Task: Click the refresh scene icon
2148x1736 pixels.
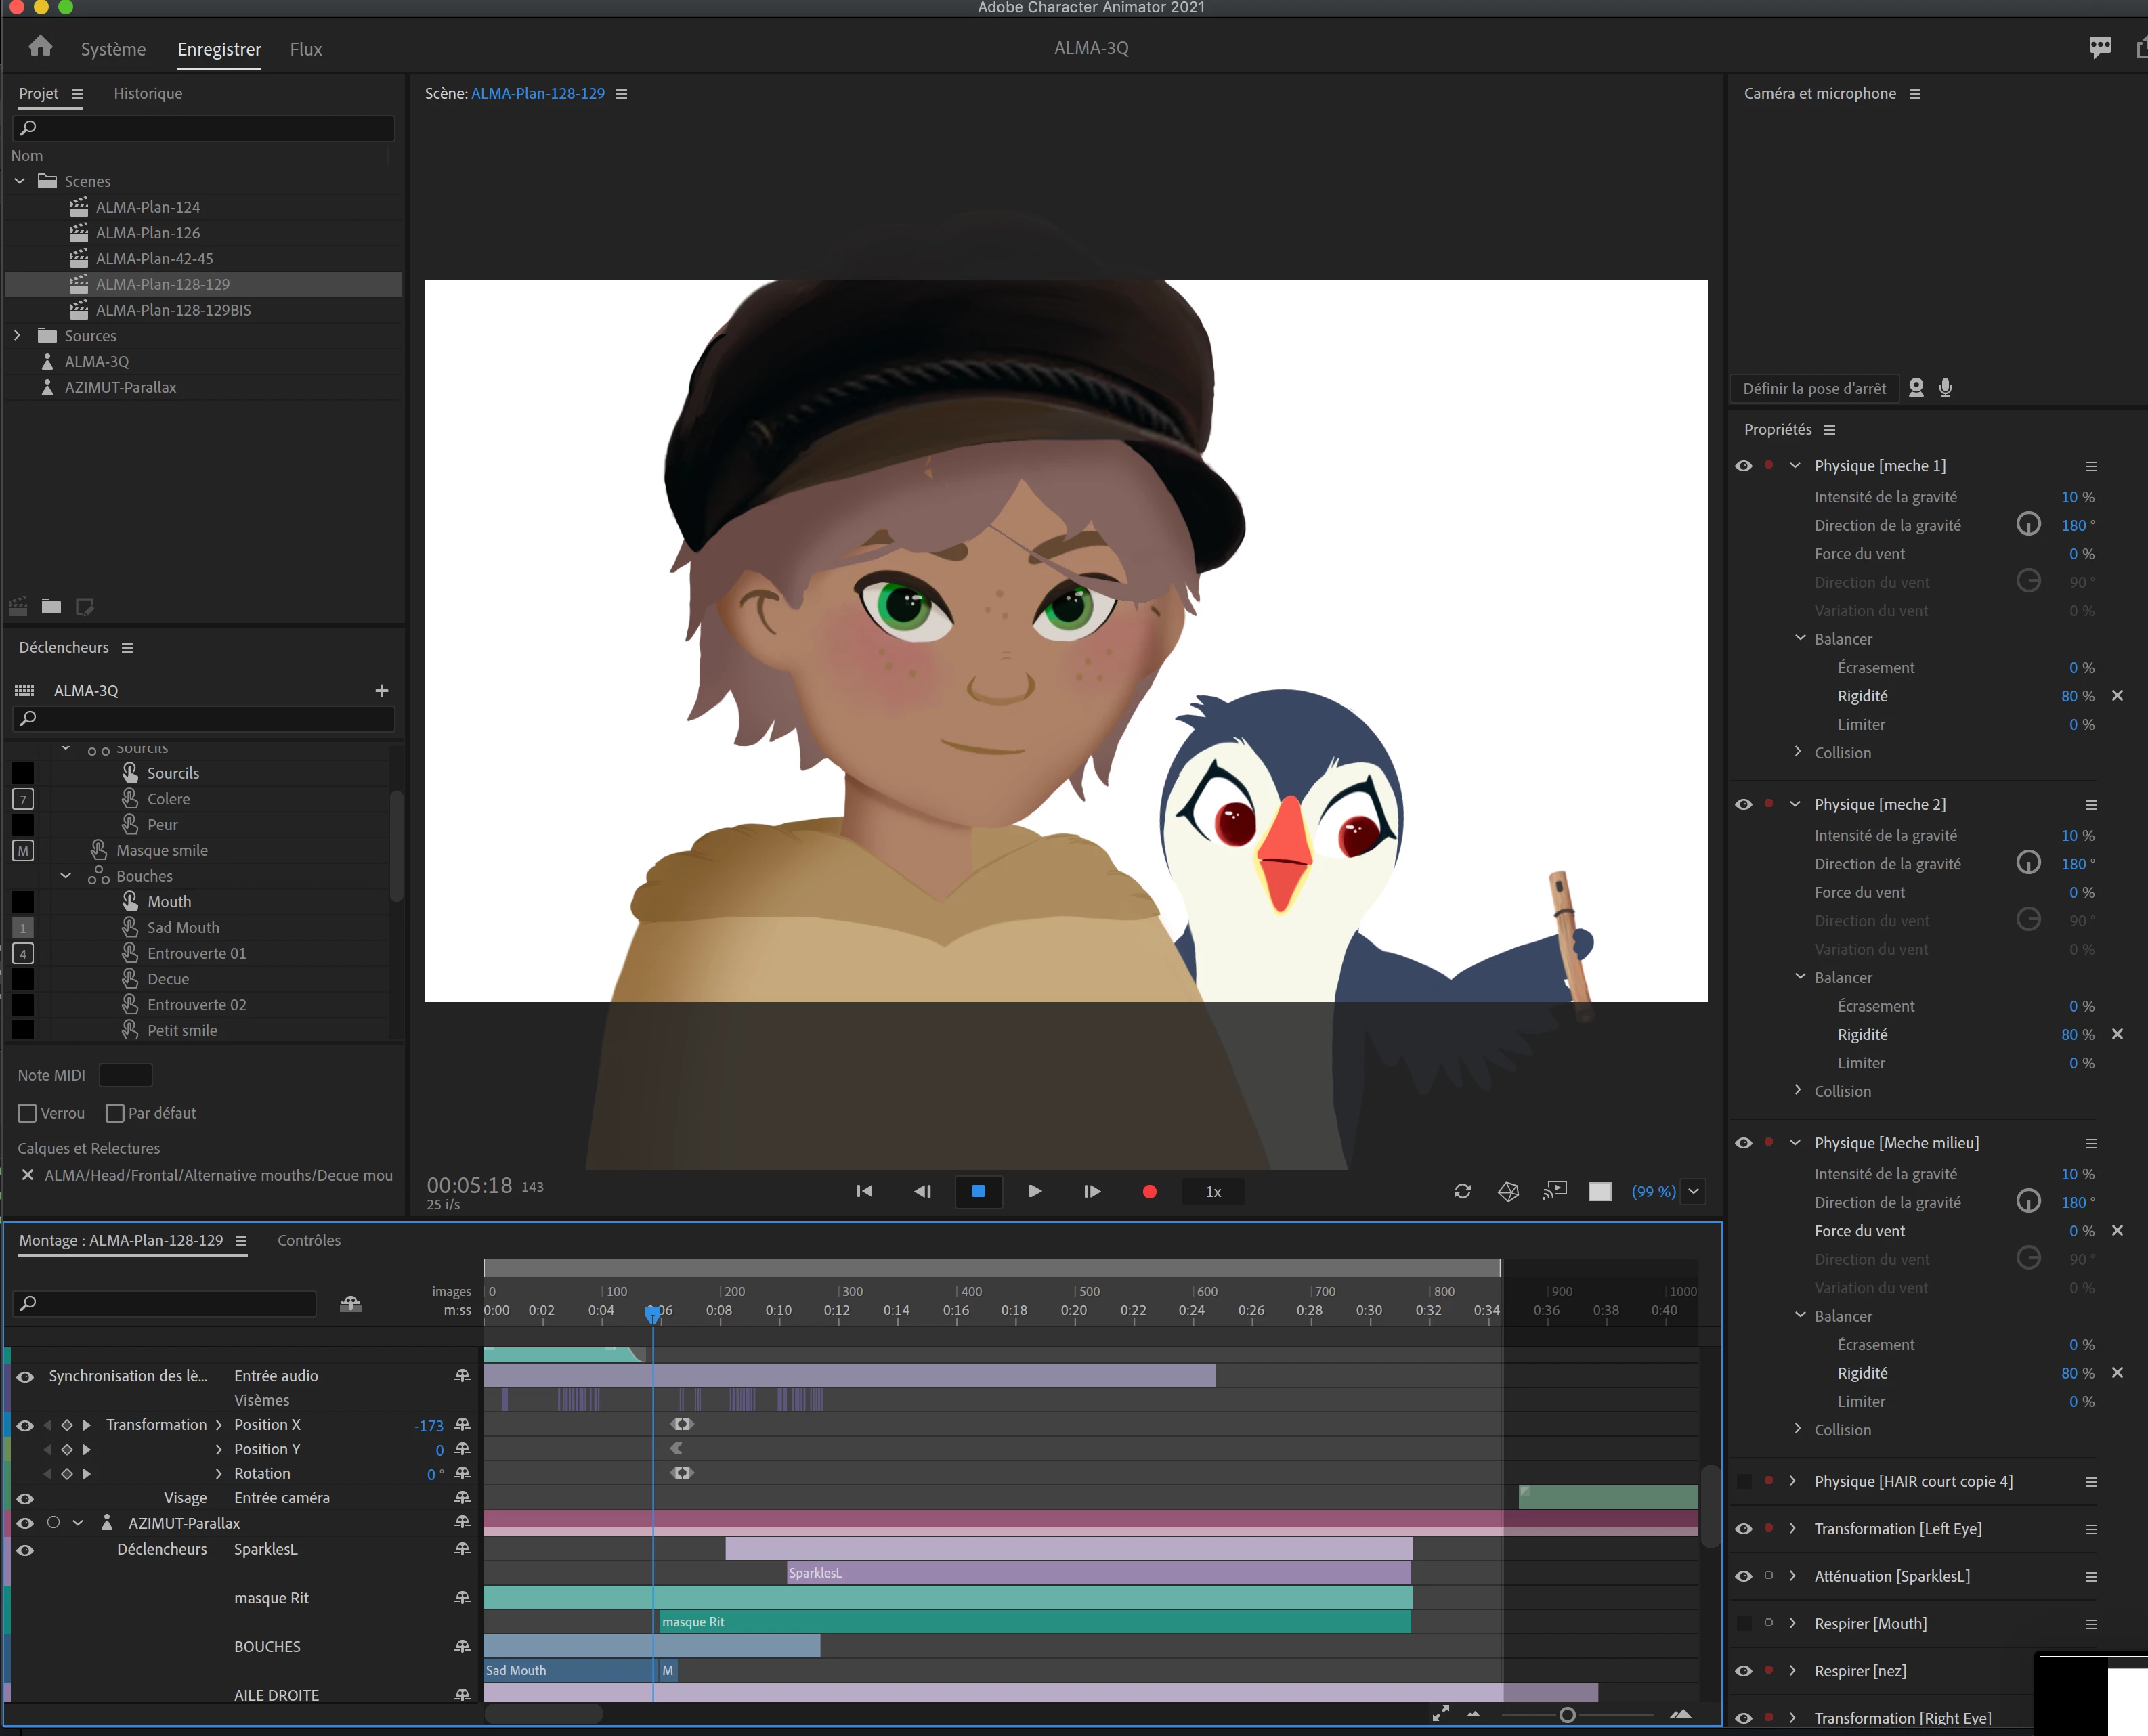Action: pyautogui.click(x=1462, y=1191)
